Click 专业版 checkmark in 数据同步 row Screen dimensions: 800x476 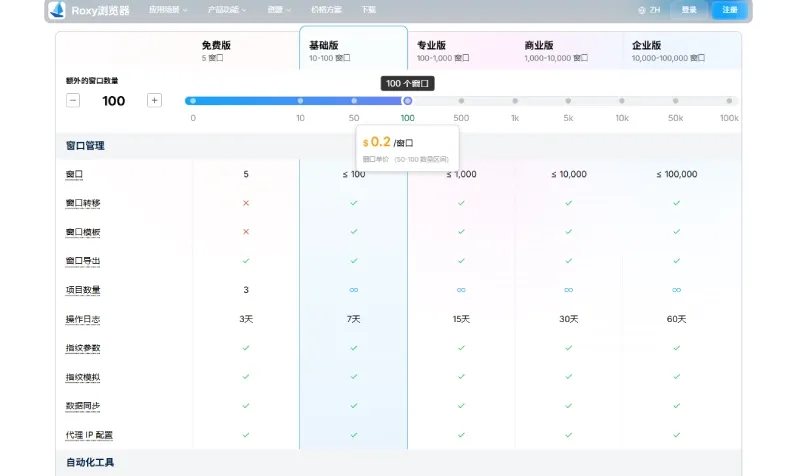461,406
